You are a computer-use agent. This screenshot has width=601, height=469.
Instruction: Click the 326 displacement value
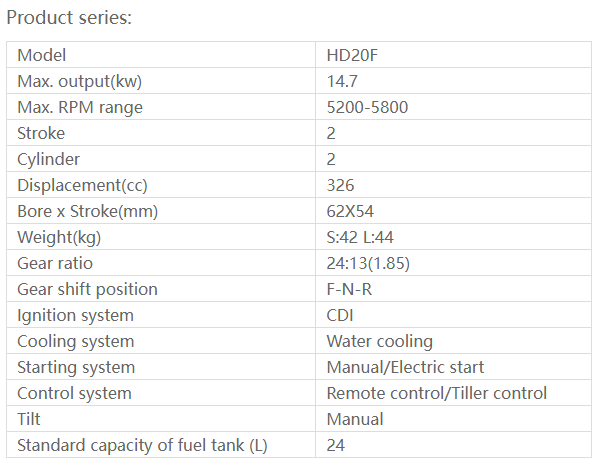tap(340, 185)
